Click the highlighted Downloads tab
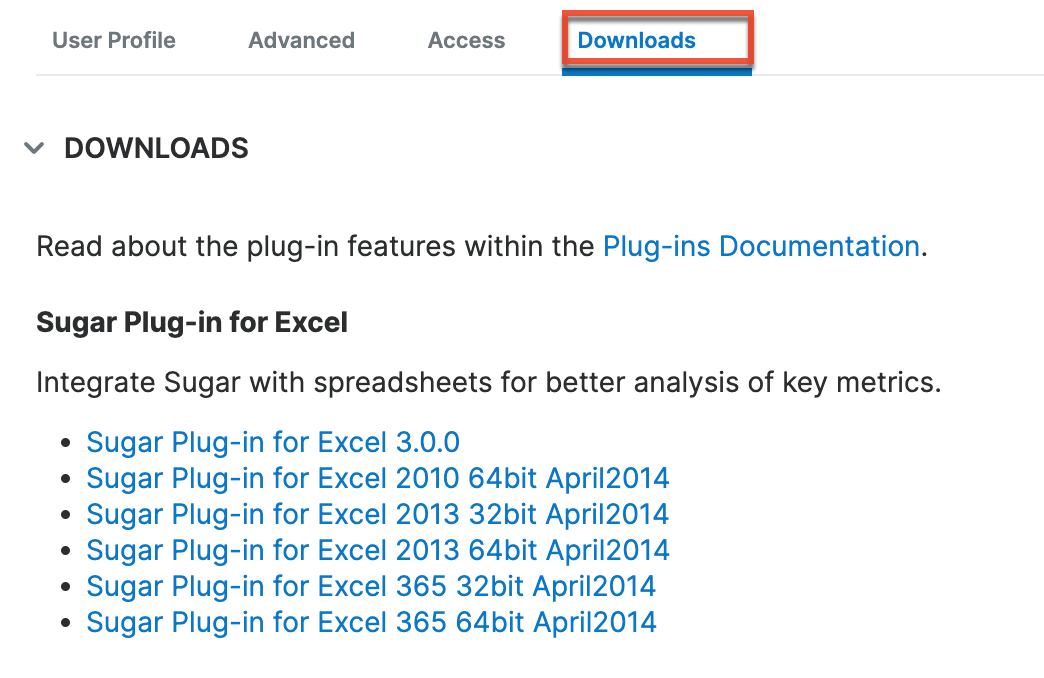This screenshot has width=1044, height=678. (x=636, y=40)
